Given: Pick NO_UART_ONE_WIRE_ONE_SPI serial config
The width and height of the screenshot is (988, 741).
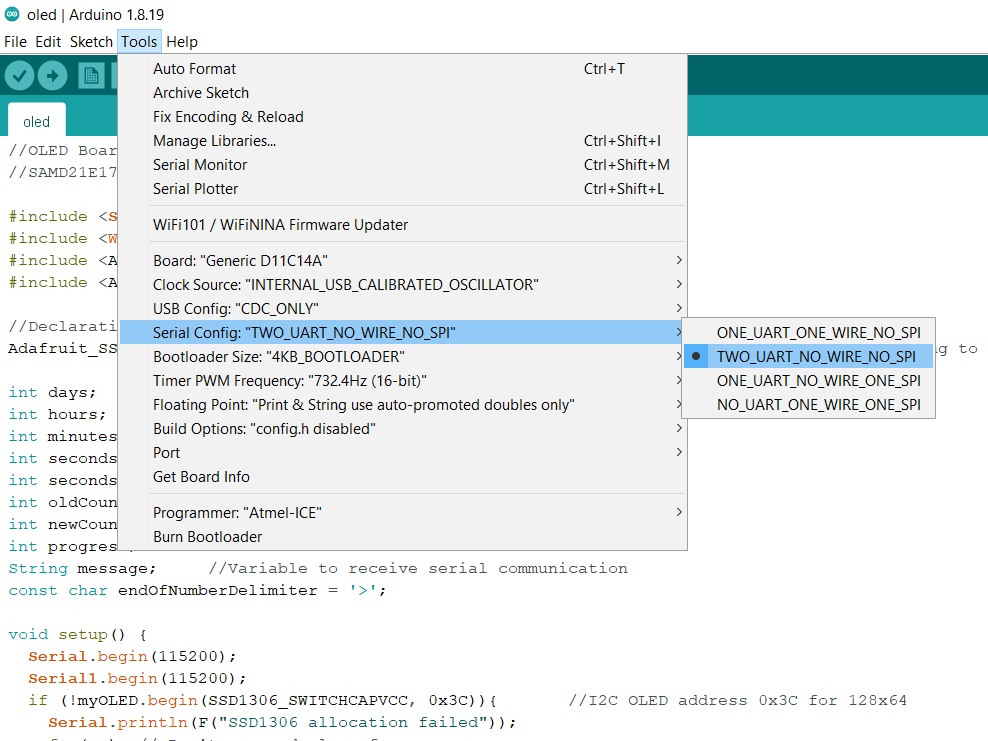Looking at the screenshot, I should click(818, 405).
